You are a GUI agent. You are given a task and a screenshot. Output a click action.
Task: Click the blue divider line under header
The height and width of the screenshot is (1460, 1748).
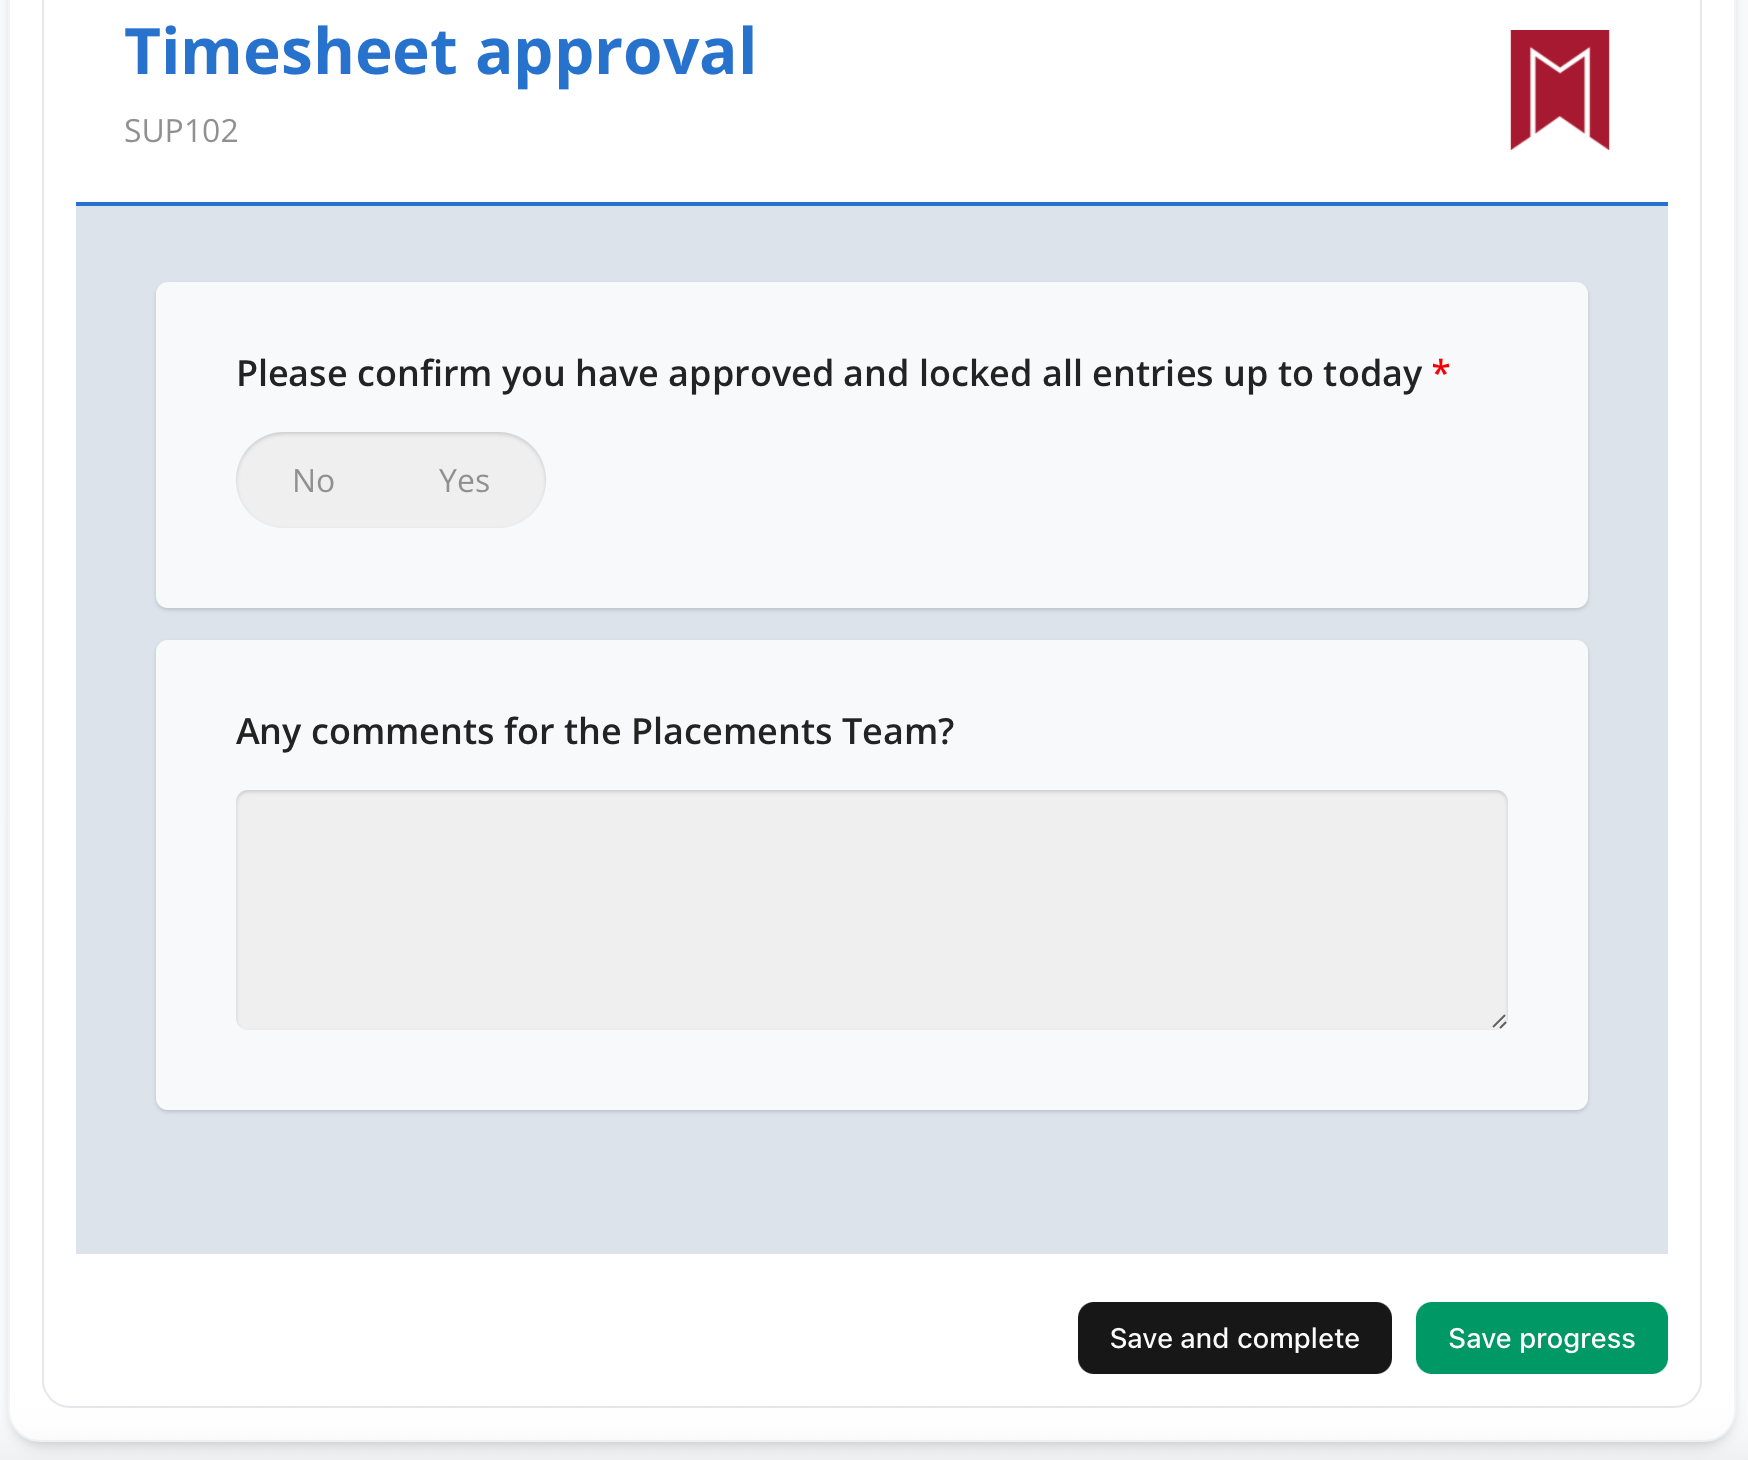tap(871, 204)
